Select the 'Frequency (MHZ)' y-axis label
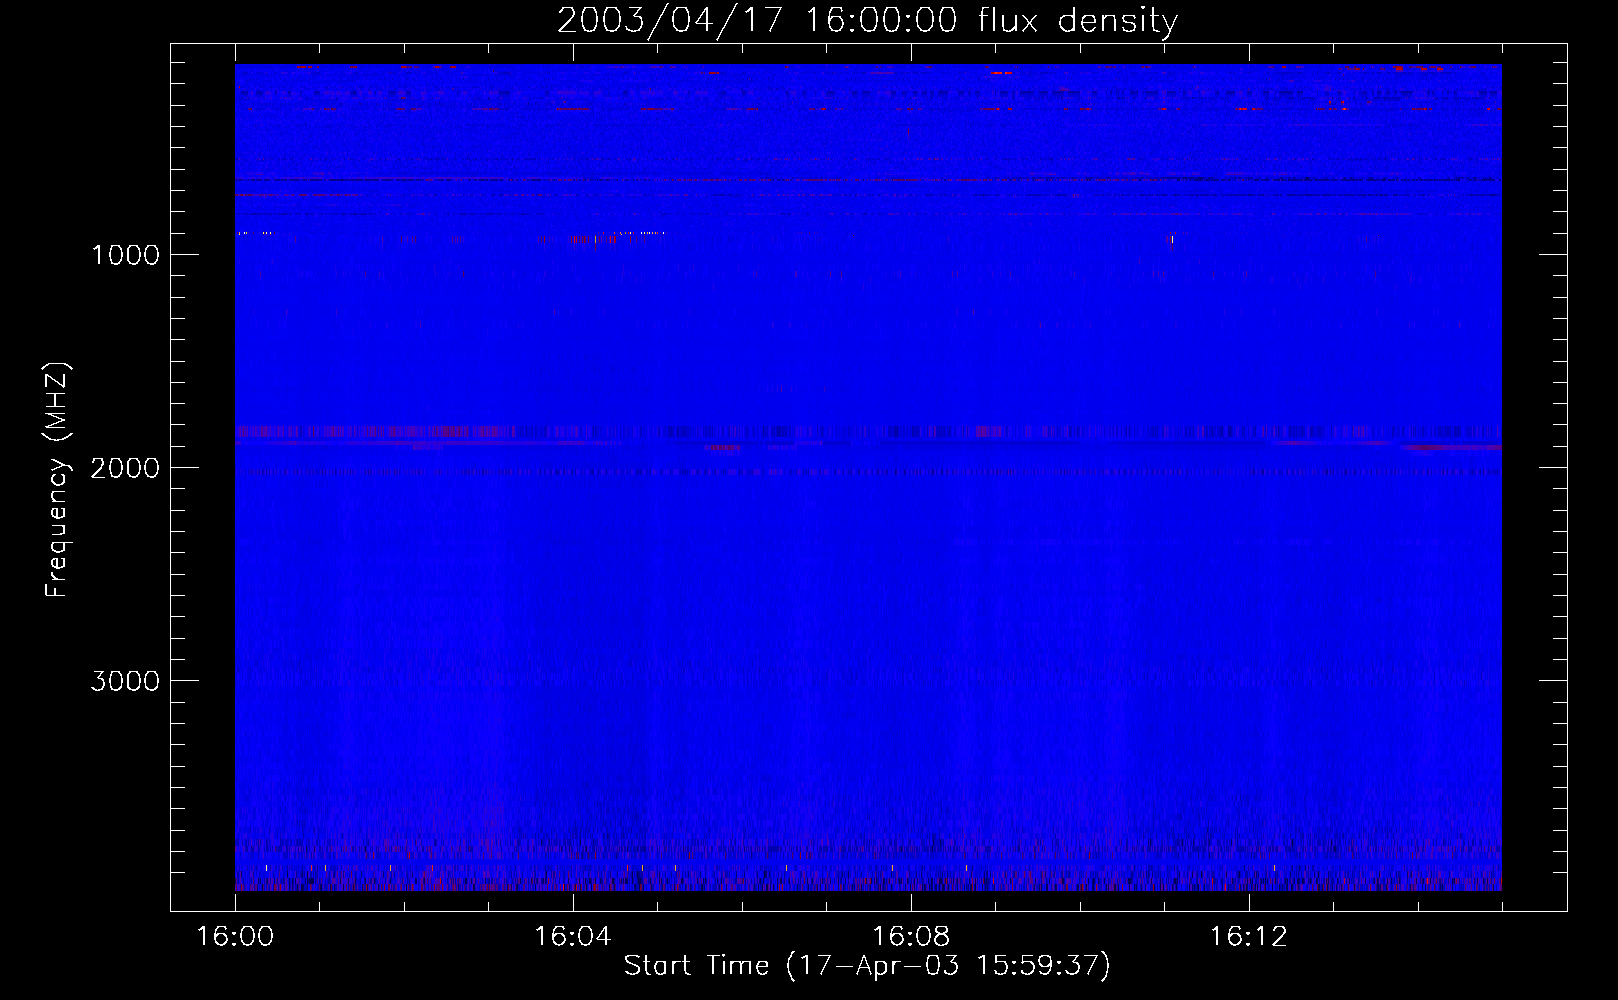The image size is (1618, 1000). (57, 480)
